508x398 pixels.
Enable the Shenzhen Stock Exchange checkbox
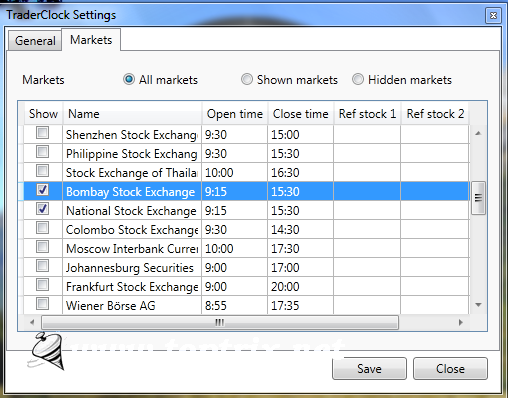coord(42,132)
